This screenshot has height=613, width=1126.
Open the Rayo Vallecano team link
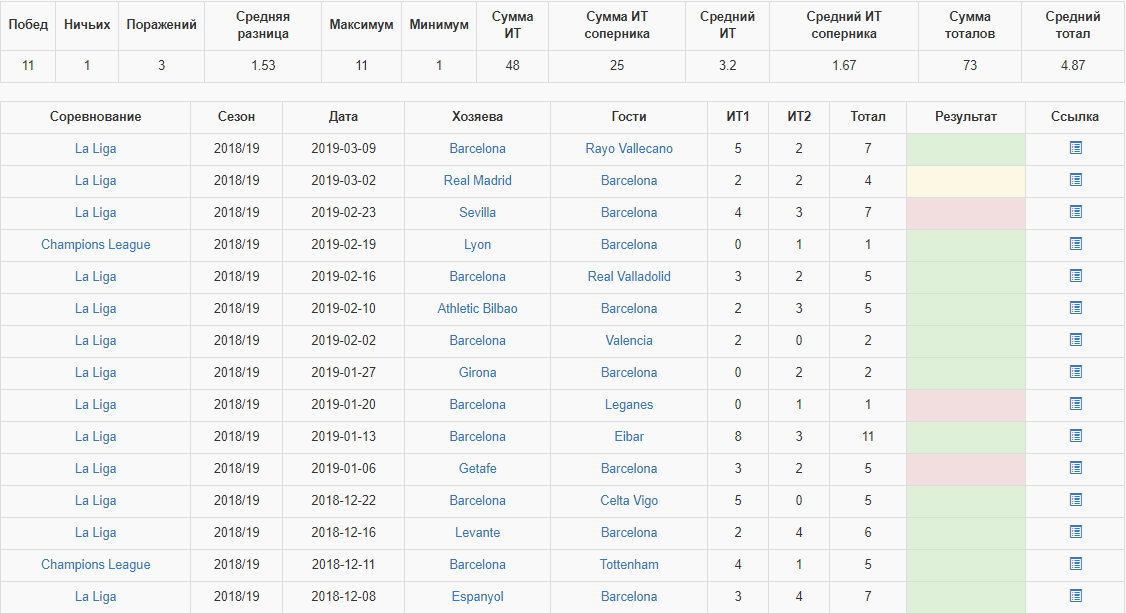629,149
